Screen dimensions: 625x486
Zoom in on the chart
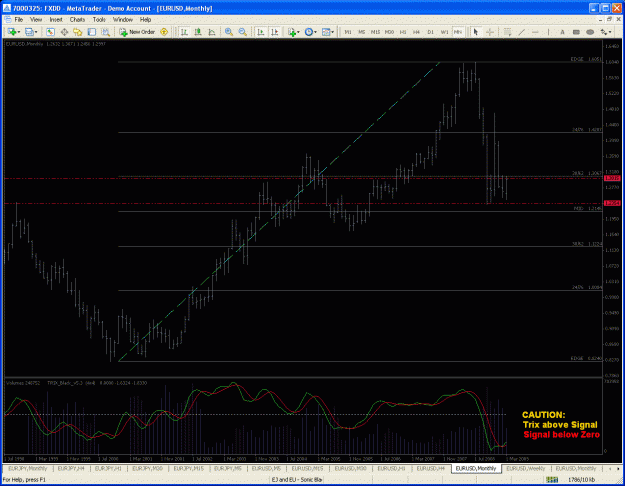(229, 32)
